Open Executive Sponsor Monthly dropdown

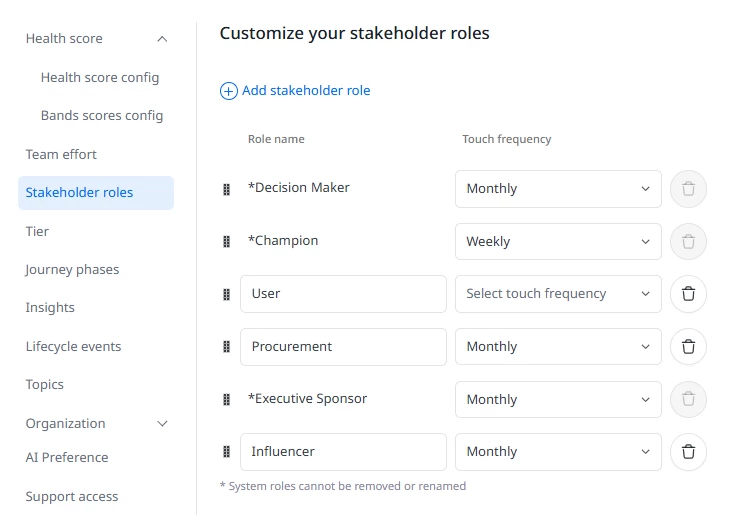[558, 399]
